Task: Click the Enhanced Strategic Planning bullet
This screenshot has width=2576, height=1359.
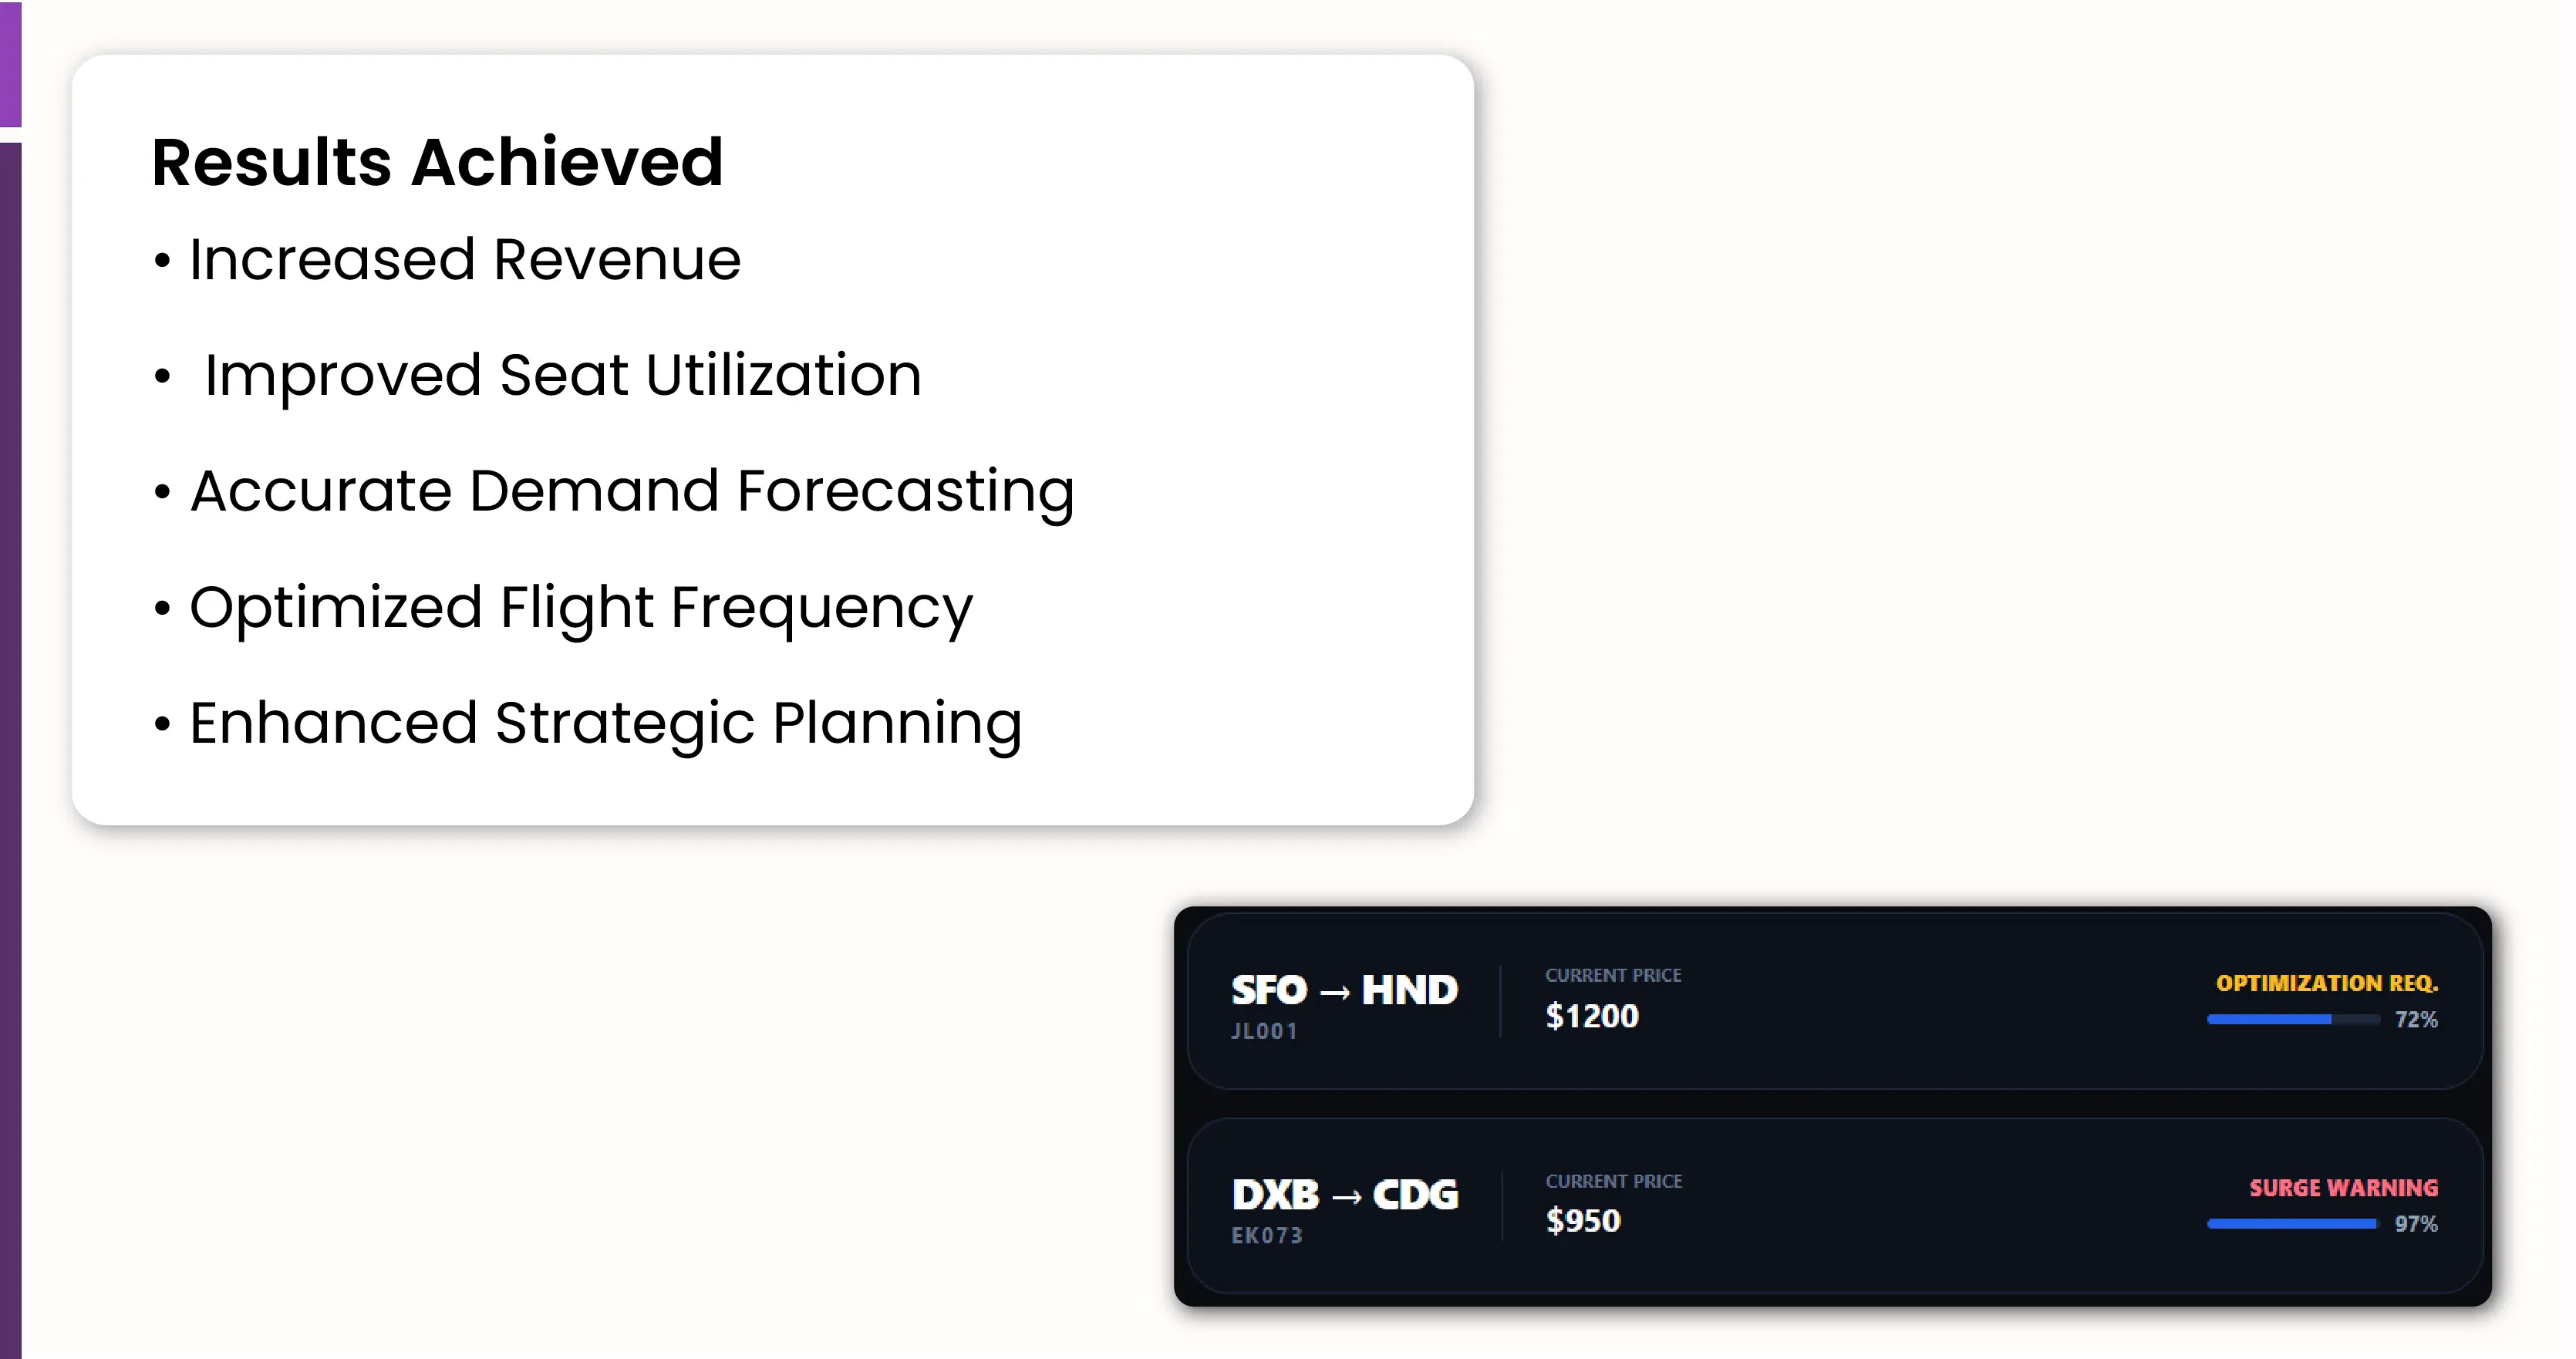Action: click(x=605, y=723)
